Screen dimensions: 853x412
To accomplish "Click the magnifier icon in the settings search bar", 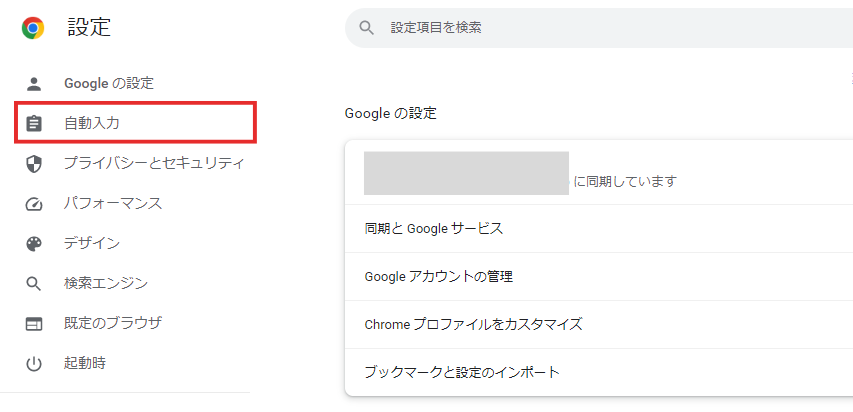I will tap(367, 28).
